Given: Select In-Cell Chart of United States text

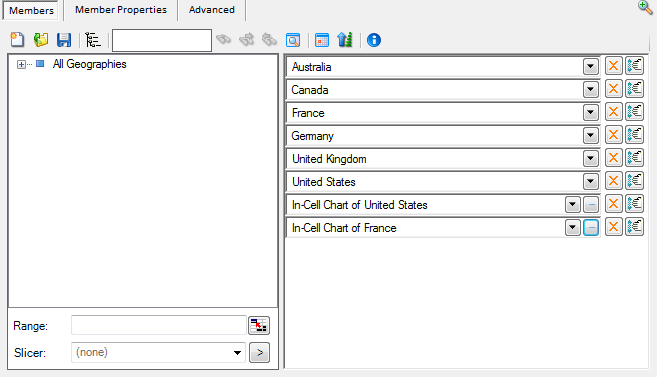Looking at the screenshot, I should tap(360, 205).
